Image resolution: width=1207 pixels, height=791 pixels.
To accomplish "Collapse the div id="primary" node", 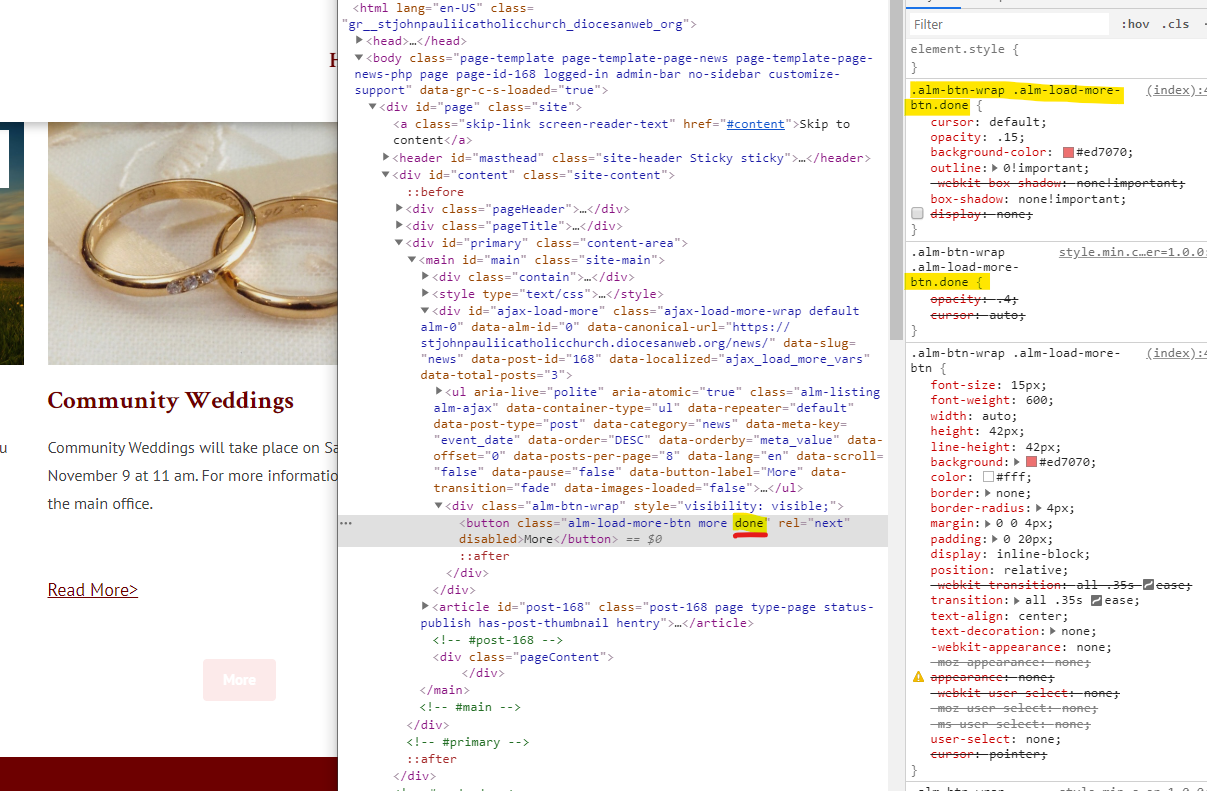I will (399, 243).
